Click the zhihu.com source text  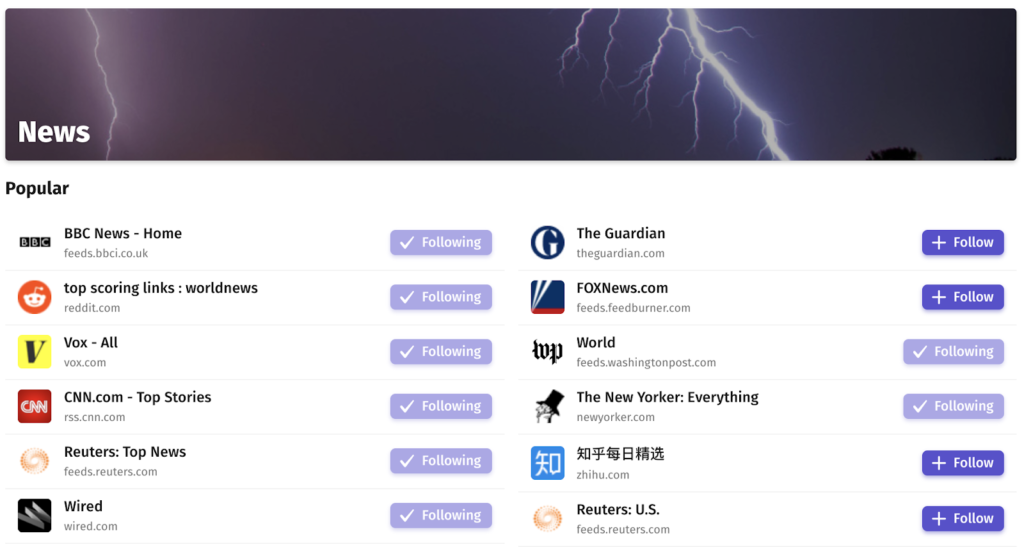pos(603,475)
